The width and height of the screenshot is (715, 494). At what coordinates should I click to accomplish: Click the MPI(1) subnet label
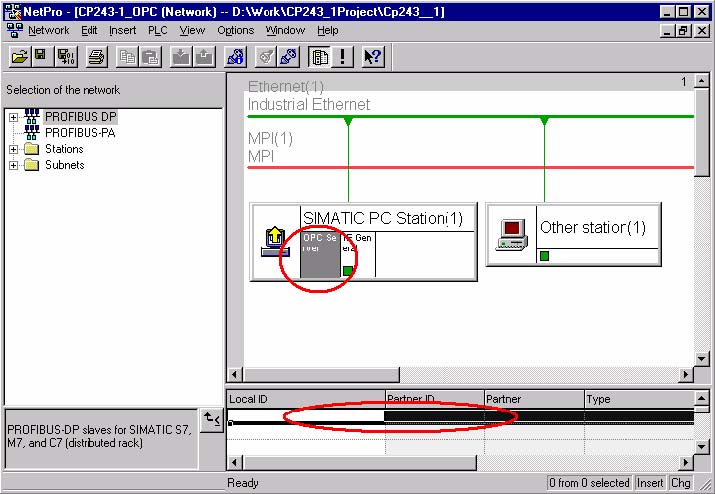(270, 138)
